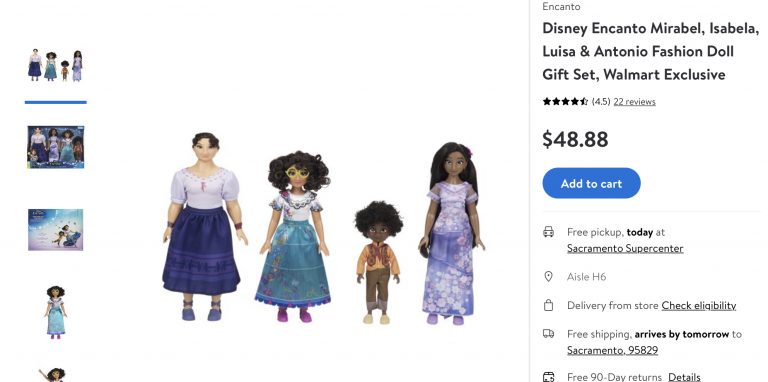Screen dimensions: 768x382
Task: Select the boxed gift set thumbnail
Action: click(x=56, y=147)
